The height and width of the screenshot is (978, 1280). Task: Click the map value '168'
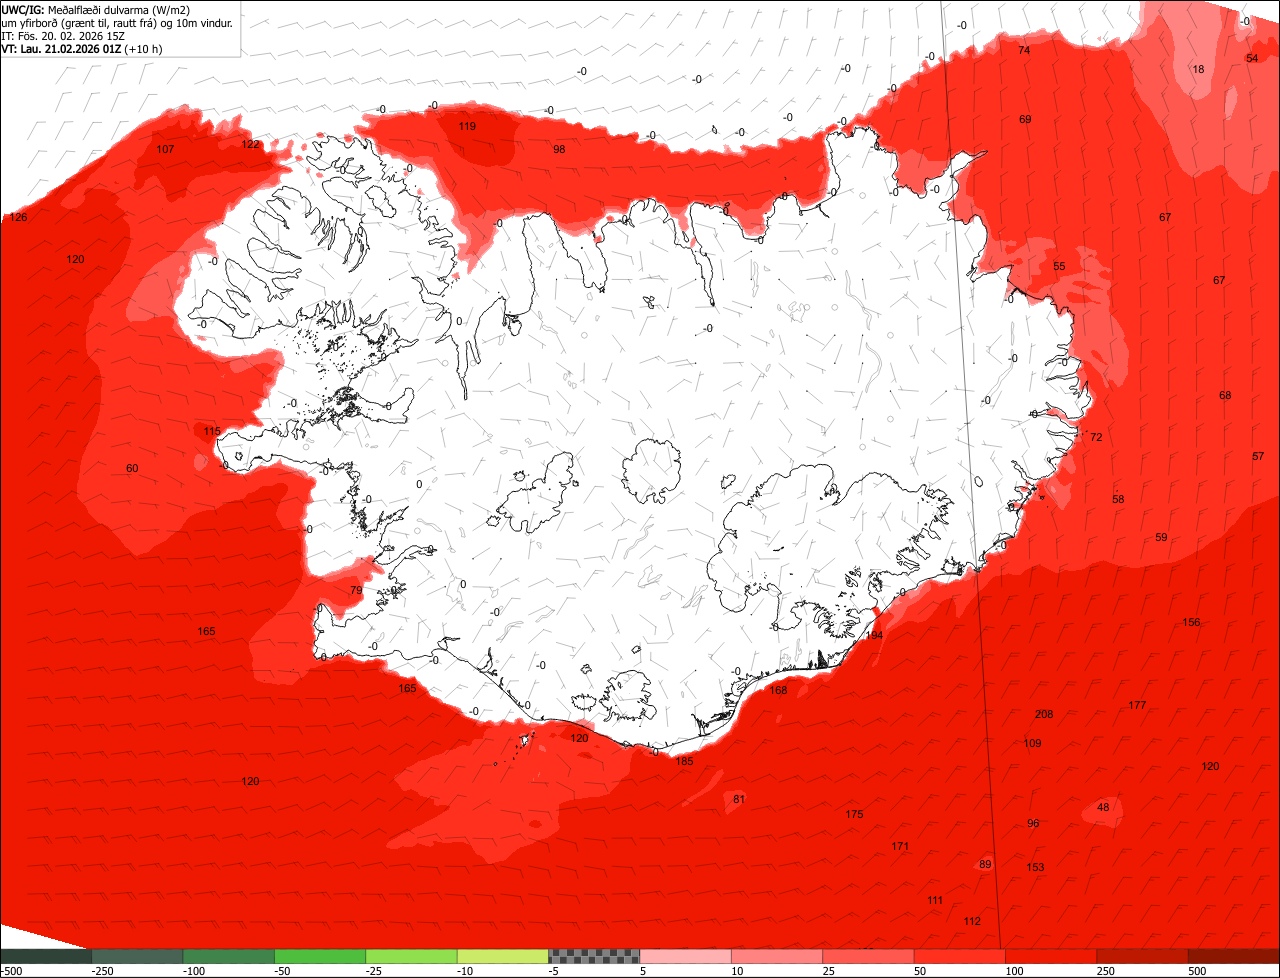click(x=778, y=690)
